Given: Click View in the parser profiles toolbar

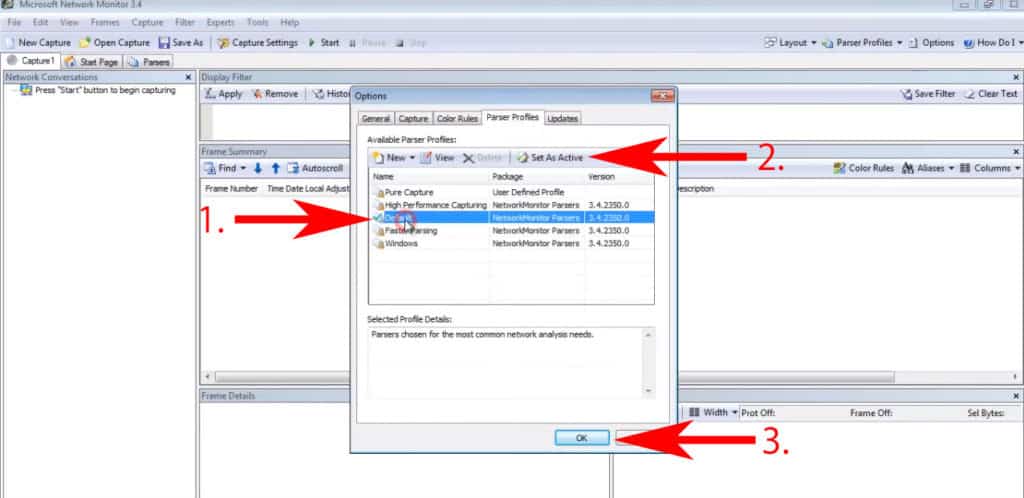Looking at the screenshot, I should coord(438,158).
